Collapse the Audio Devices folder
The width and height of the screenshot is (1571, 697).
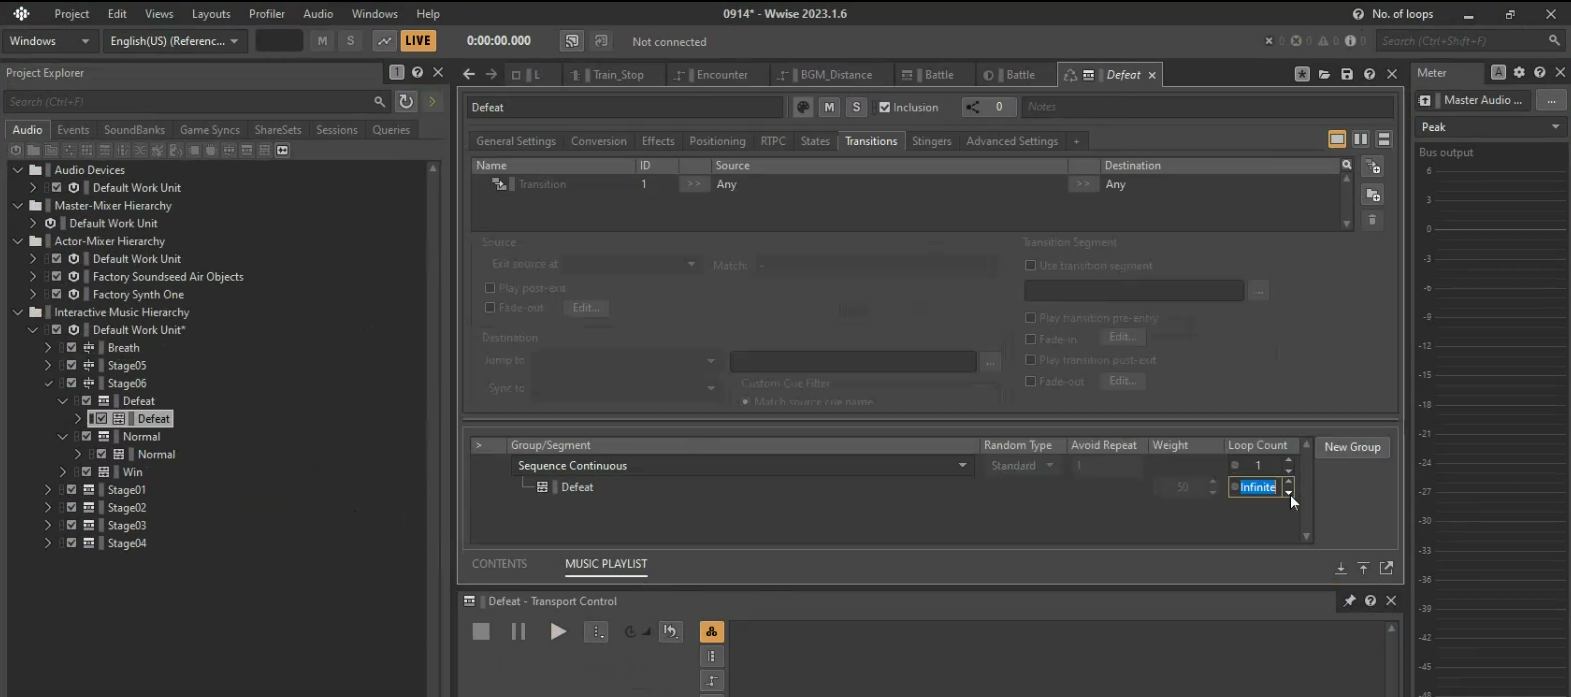(18, 170)
